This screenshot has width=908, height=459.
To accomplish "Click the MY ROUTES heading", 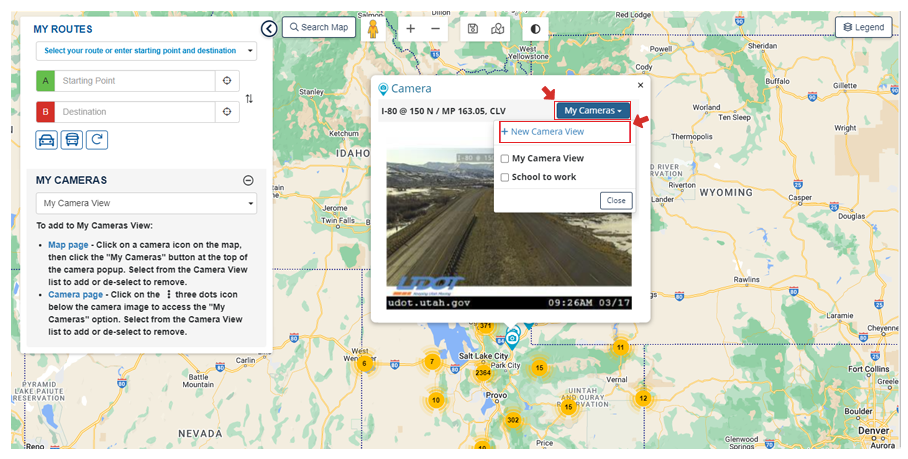I will coord(63,29).
